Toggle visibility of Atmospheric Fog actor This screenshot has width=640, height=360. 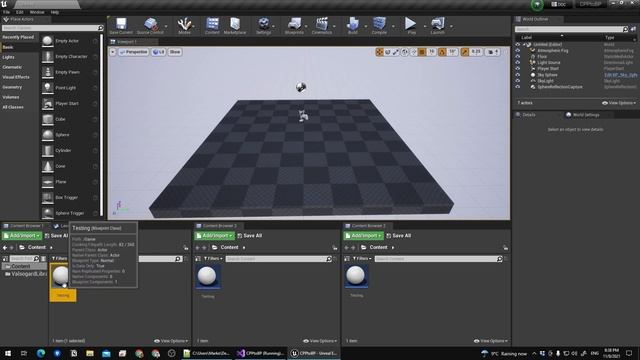518,51
